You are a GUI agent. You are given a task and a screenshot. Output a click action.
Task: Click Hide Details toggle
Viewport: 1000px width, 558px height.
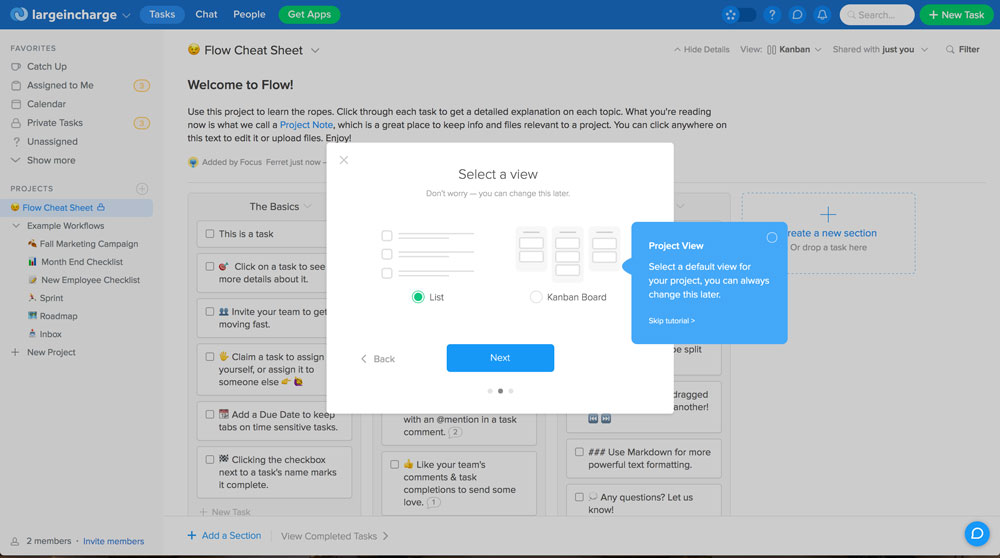coord(702,49)
